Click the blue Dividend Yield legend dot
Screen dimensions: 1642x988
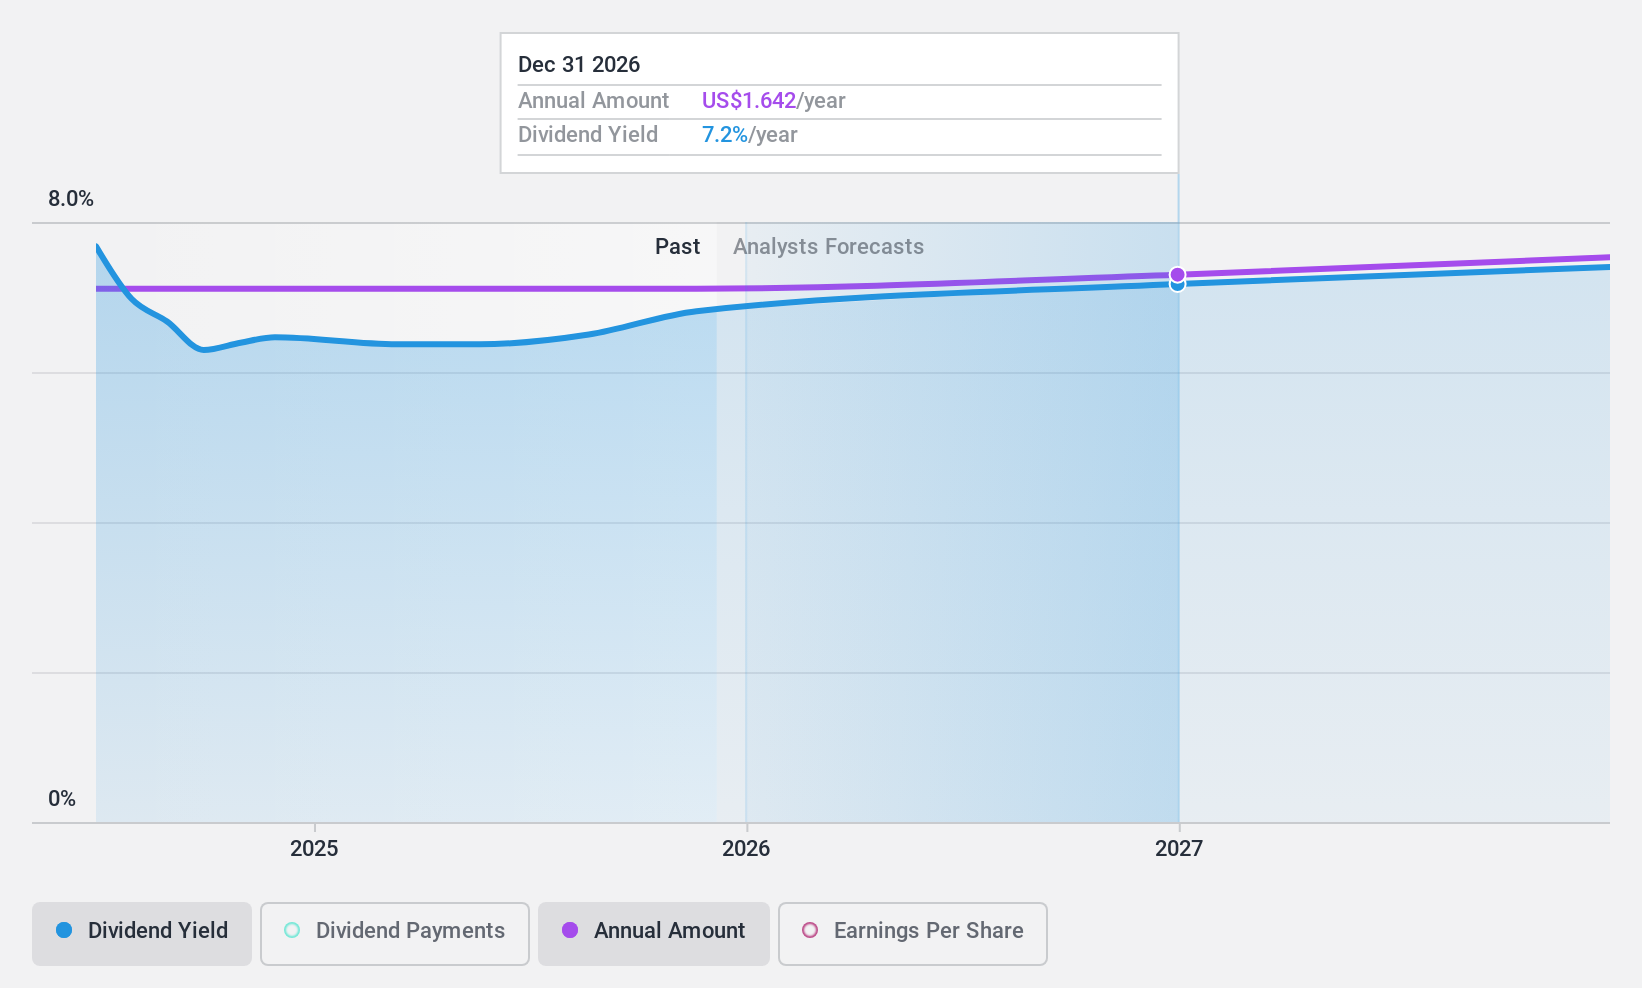click(x=64, y=931)
